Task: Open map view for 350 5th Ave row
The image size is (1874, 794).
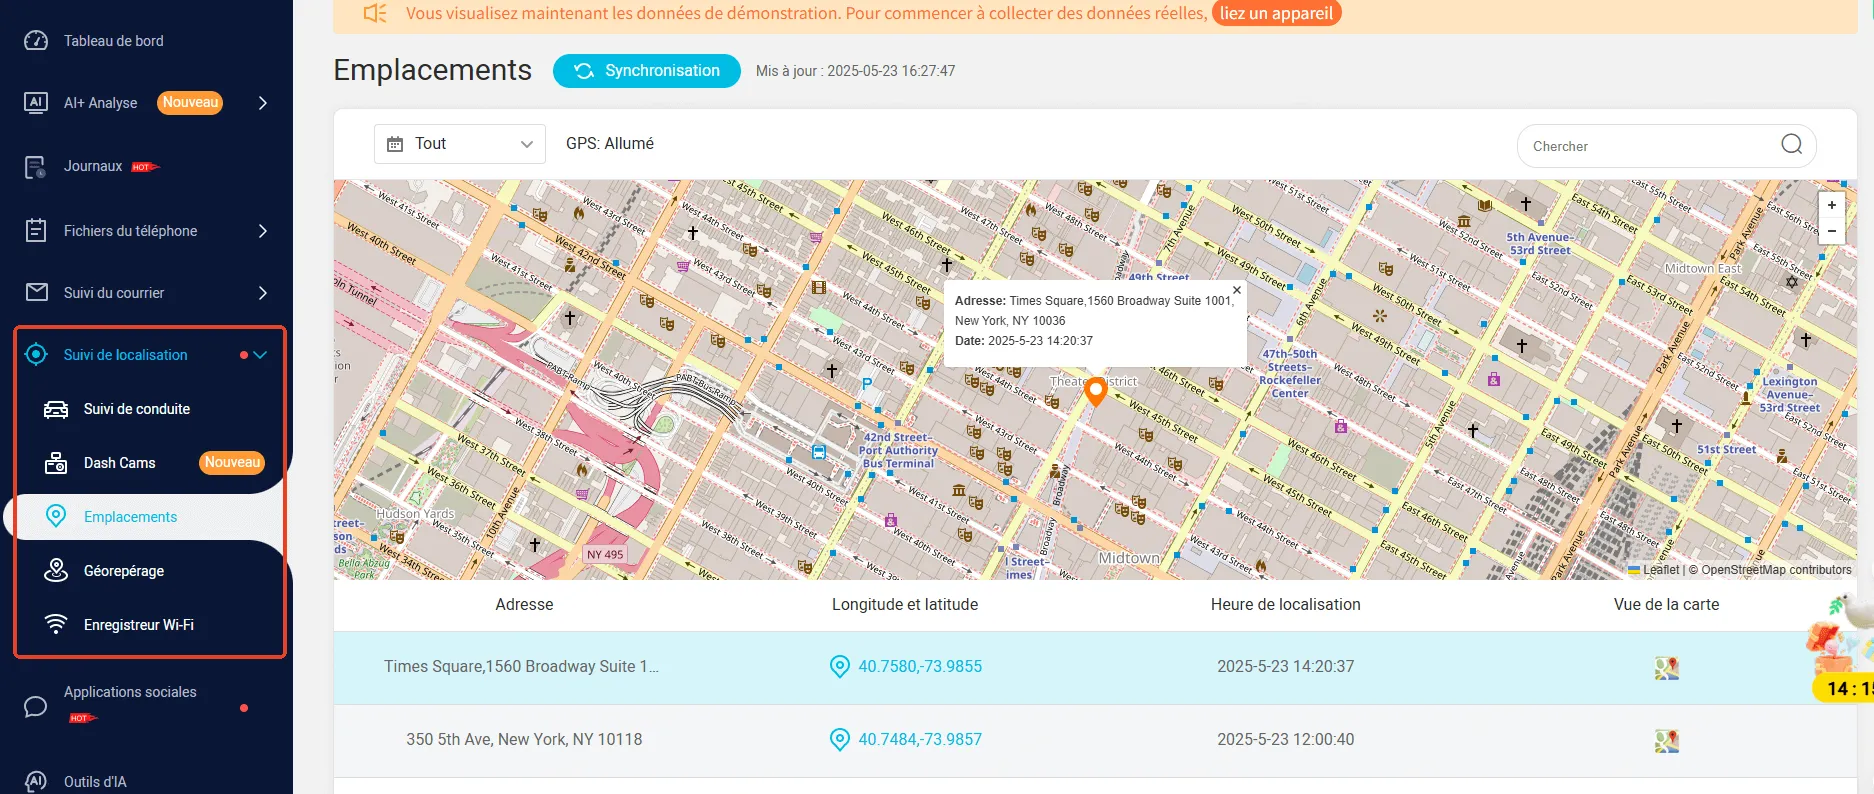Action: [x=1666, y=741]
